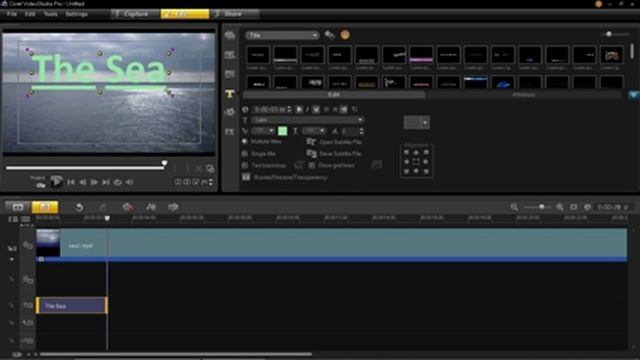640x360 pixels.
Task: Toggle underline text formatting
Action: 316,109
